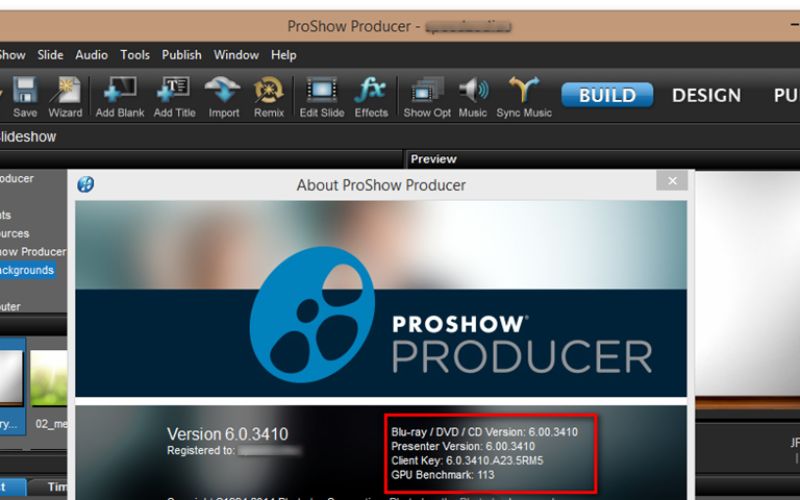Open the Help menu
Viewport: 800px width, 500px height.
coord(284,55)
